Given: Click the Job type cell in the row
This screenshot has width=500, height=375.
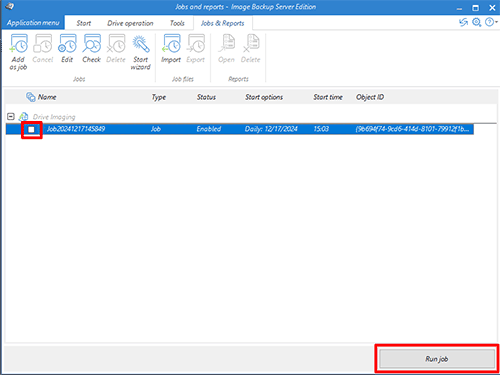Looking at the screenshot, I should coord(156,129).
